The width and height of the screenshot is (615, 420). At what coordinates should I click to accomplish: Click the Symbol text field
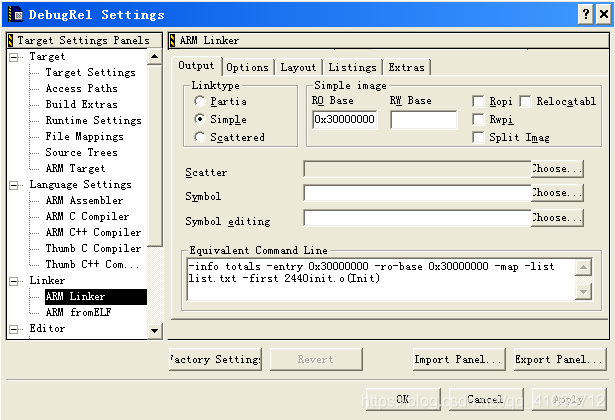click(417, 193)
